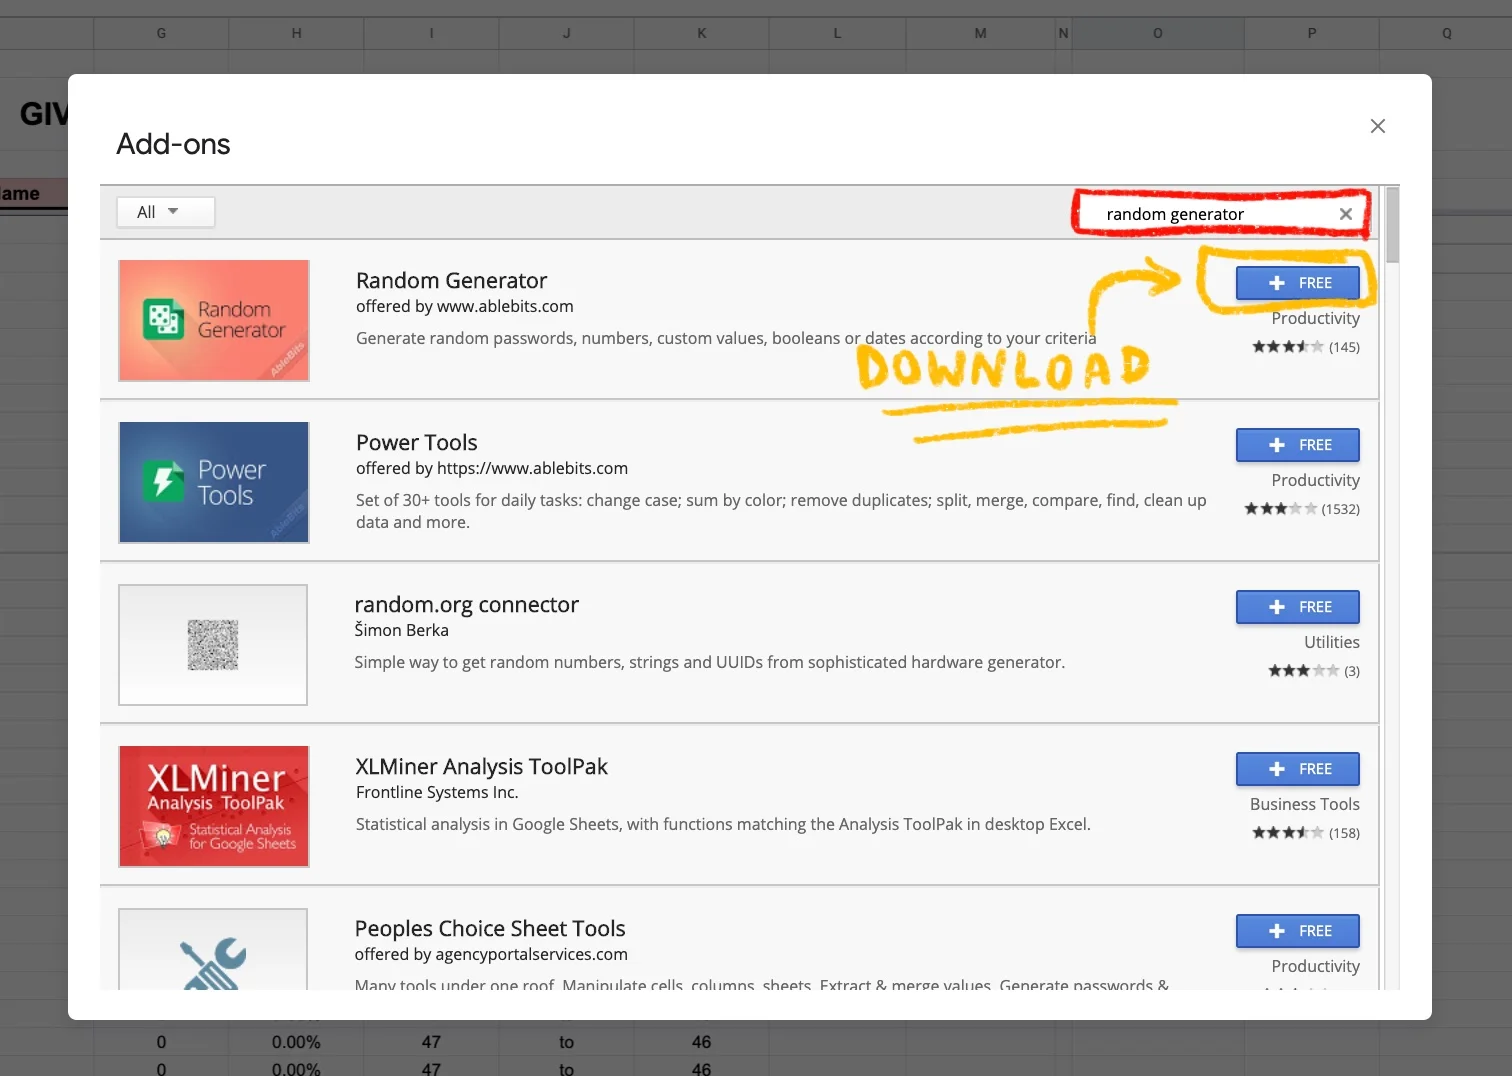Close the Add-ons dialog

tap(1377, 126)
